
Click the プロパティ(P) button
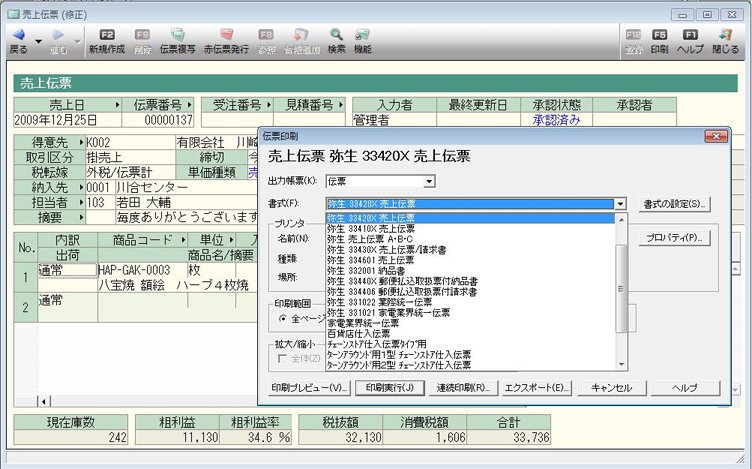point(674,238)
